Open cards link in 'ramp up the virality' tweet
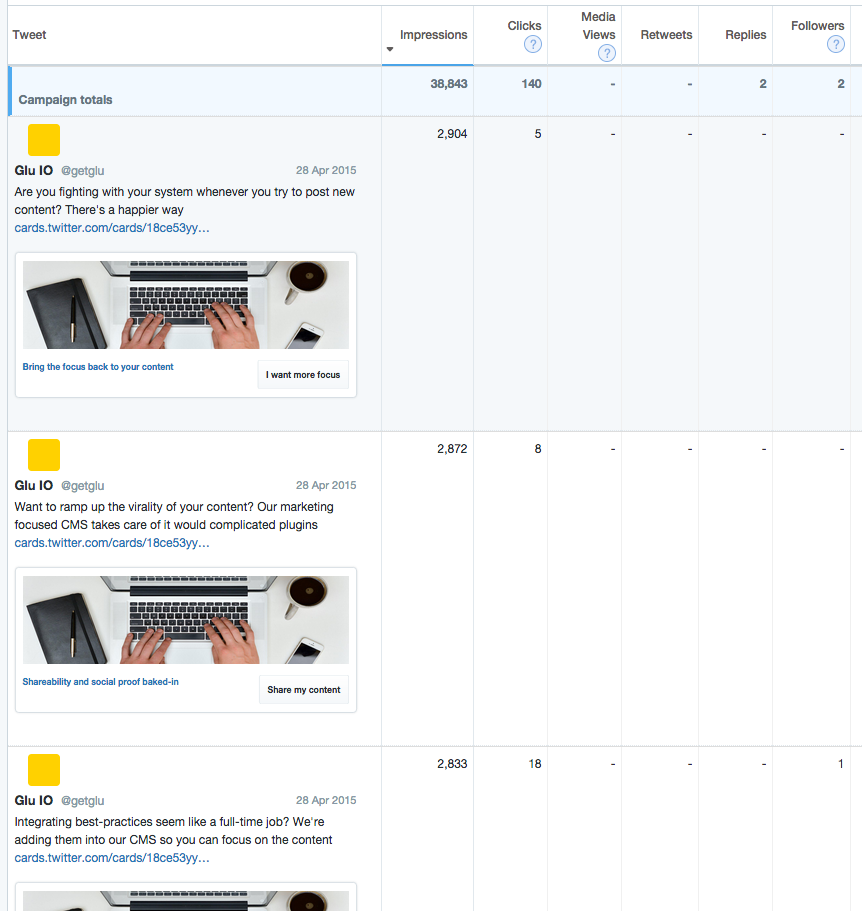Screen dimensions: 862x911 (112, 543)
